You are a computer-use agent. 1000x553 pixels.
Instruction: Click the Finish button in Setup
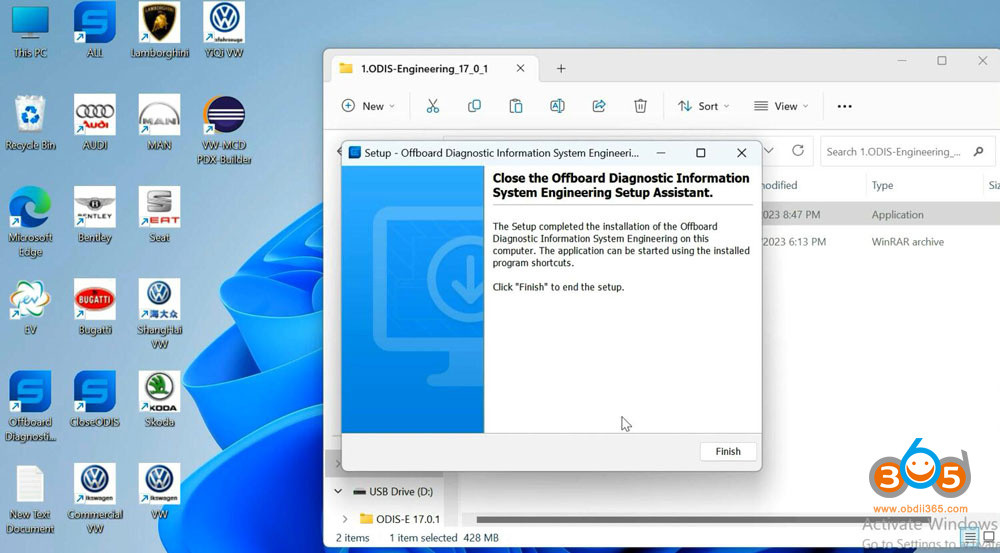click(727, 451)
